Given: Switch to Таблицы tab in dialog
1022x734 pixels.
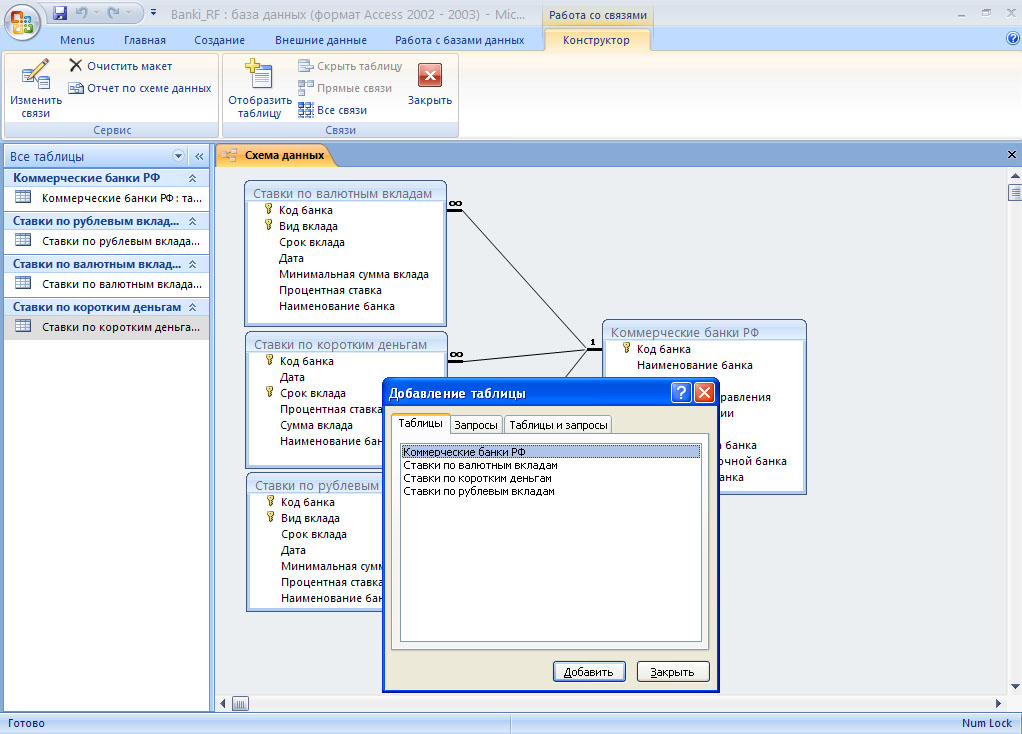Looking at the screenshot, I should [x=420, y=424].
